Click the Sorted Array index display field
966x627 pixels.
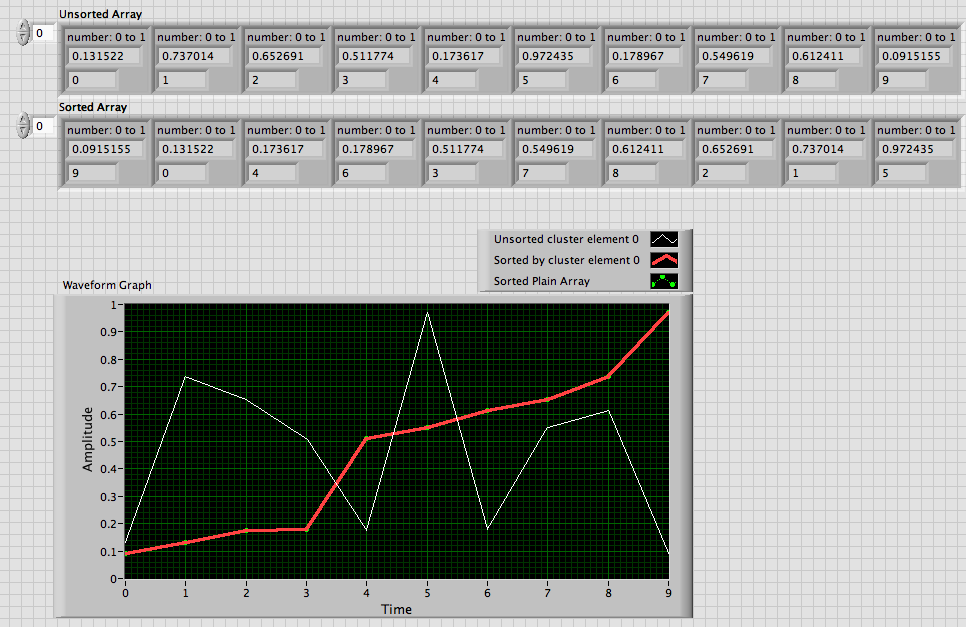pos(43,126)
